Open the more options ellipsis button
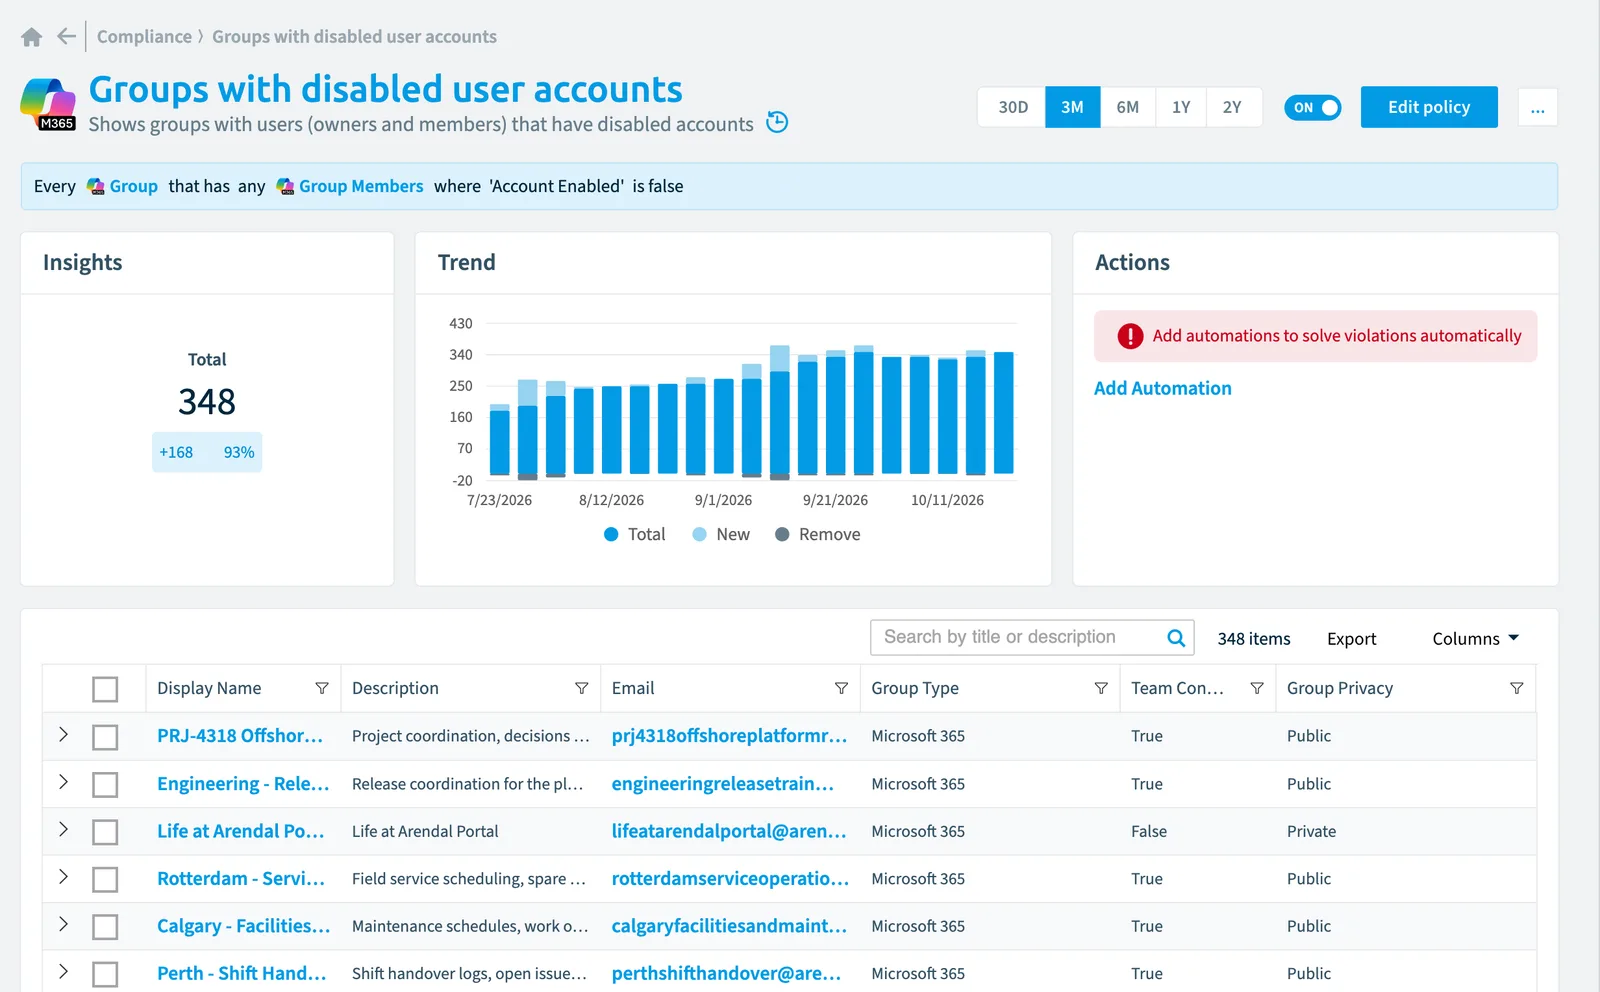The width and height of the screenshot is (1600, 992). pyautogui.click(x=1537, y=108)
